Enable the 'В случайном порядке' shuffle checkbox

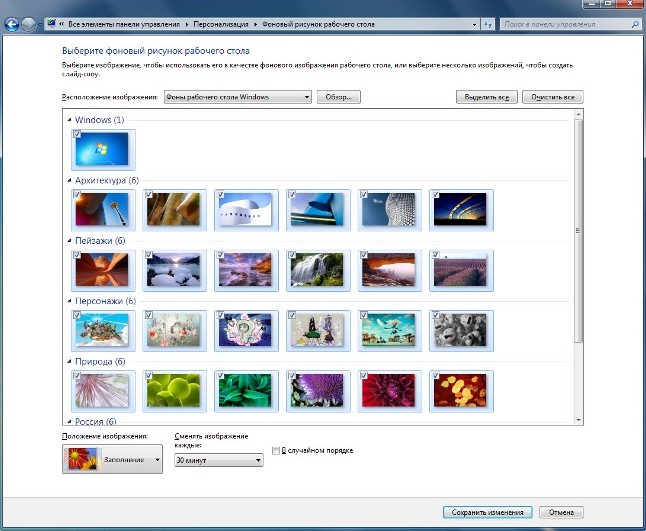point(276,451)
